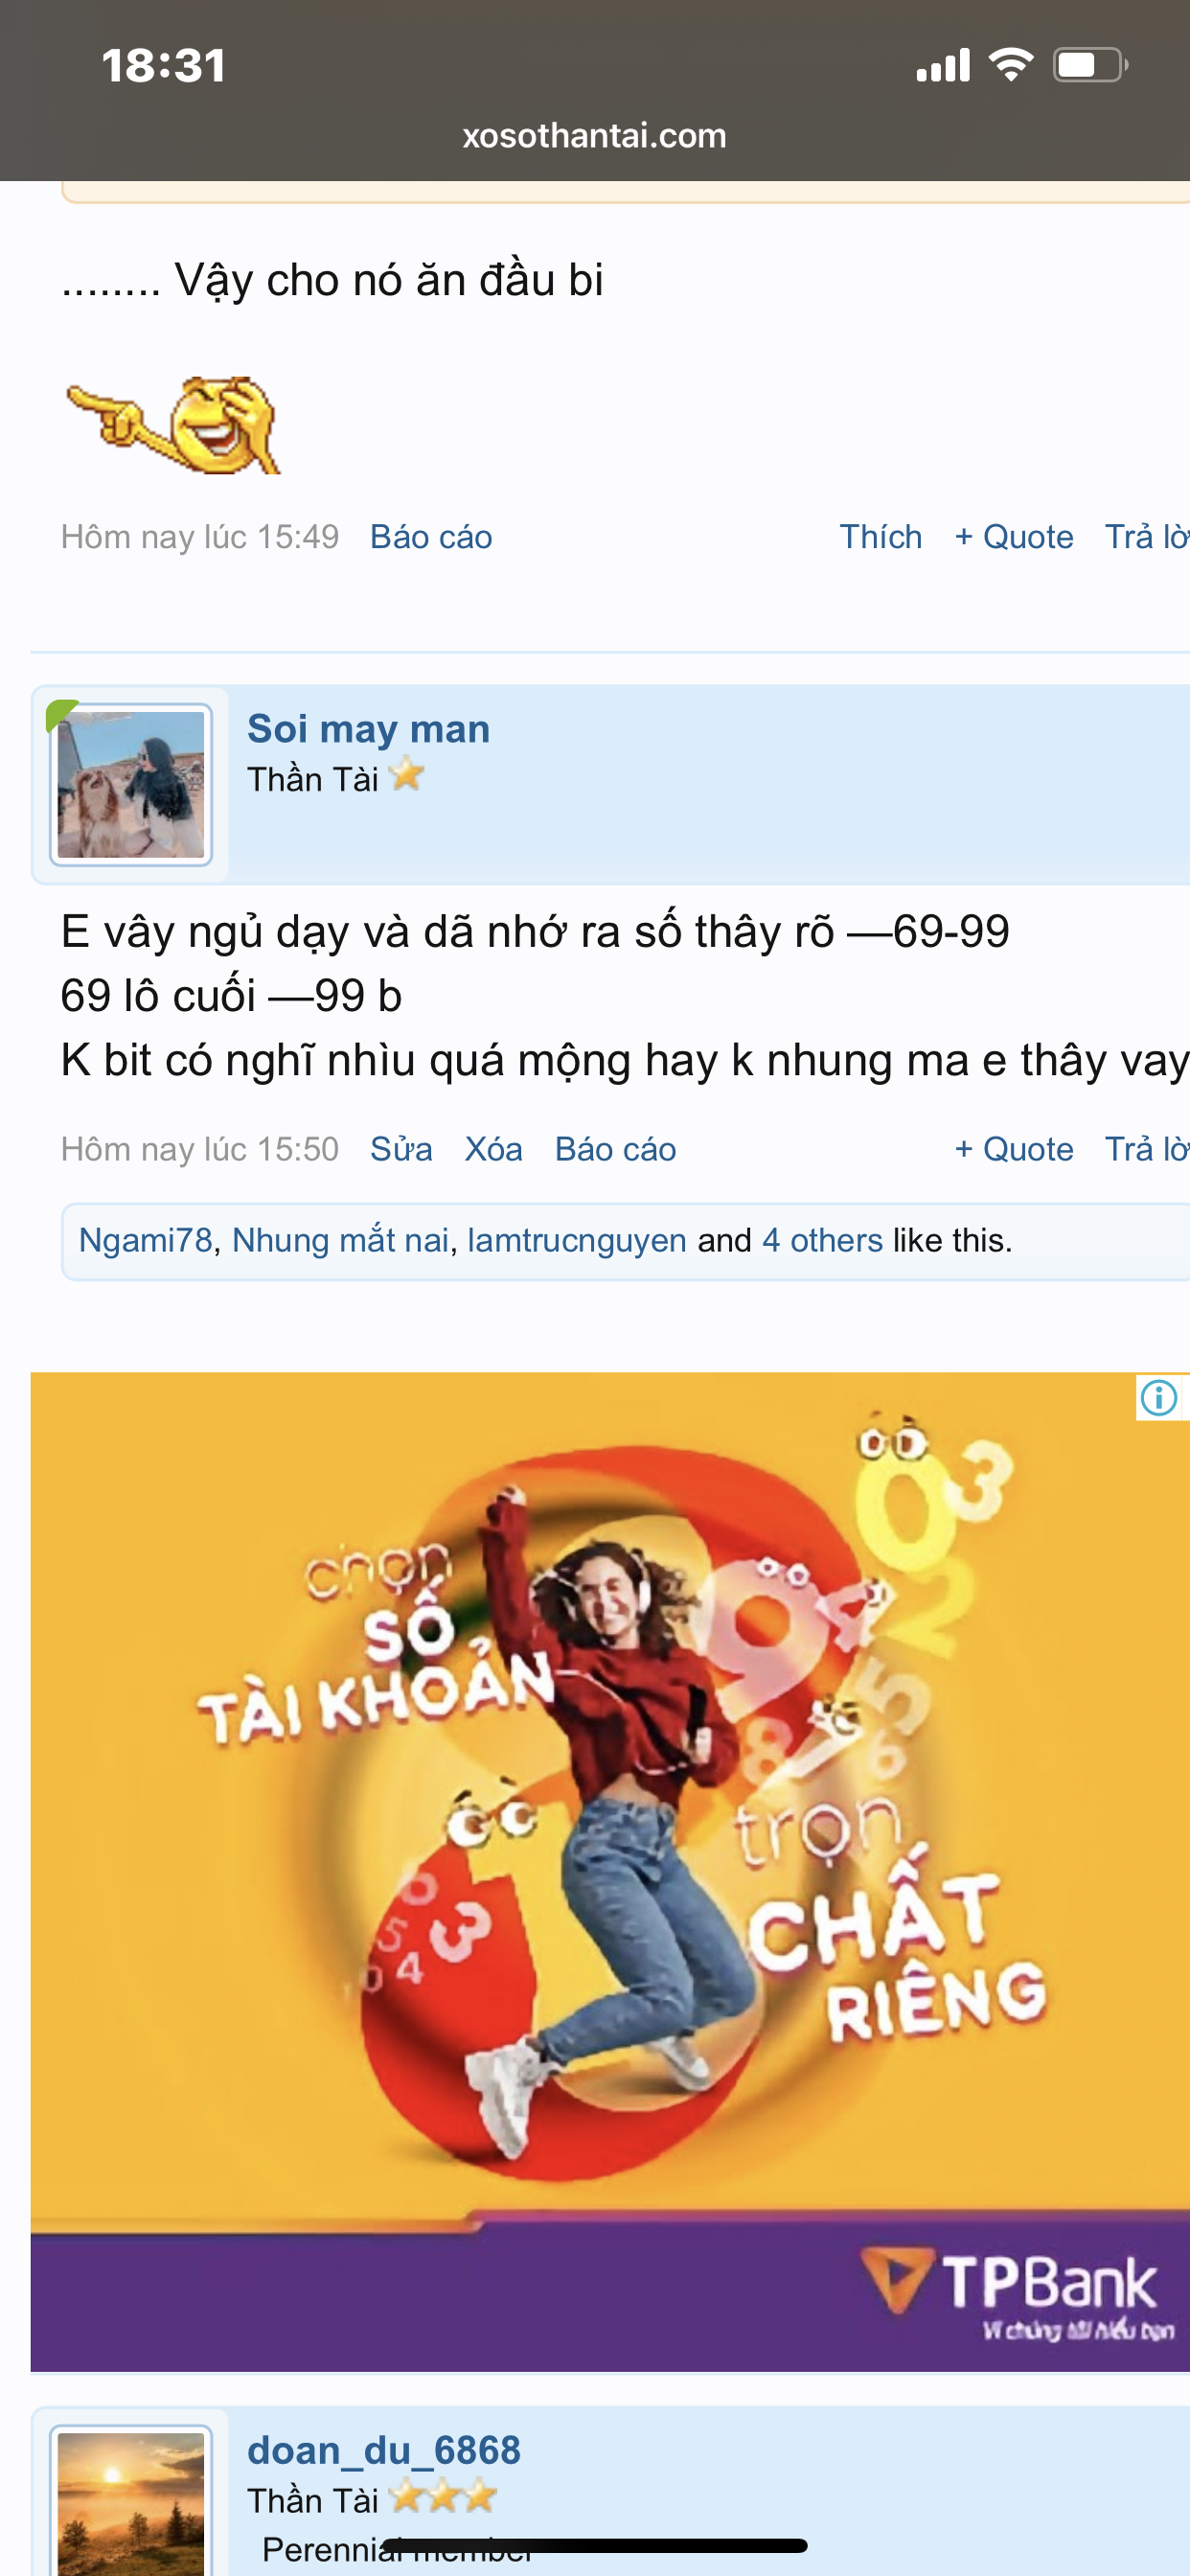1190x2576 pixels.
Task: Open the Soi may man profile name
Action: click(368, 729)
